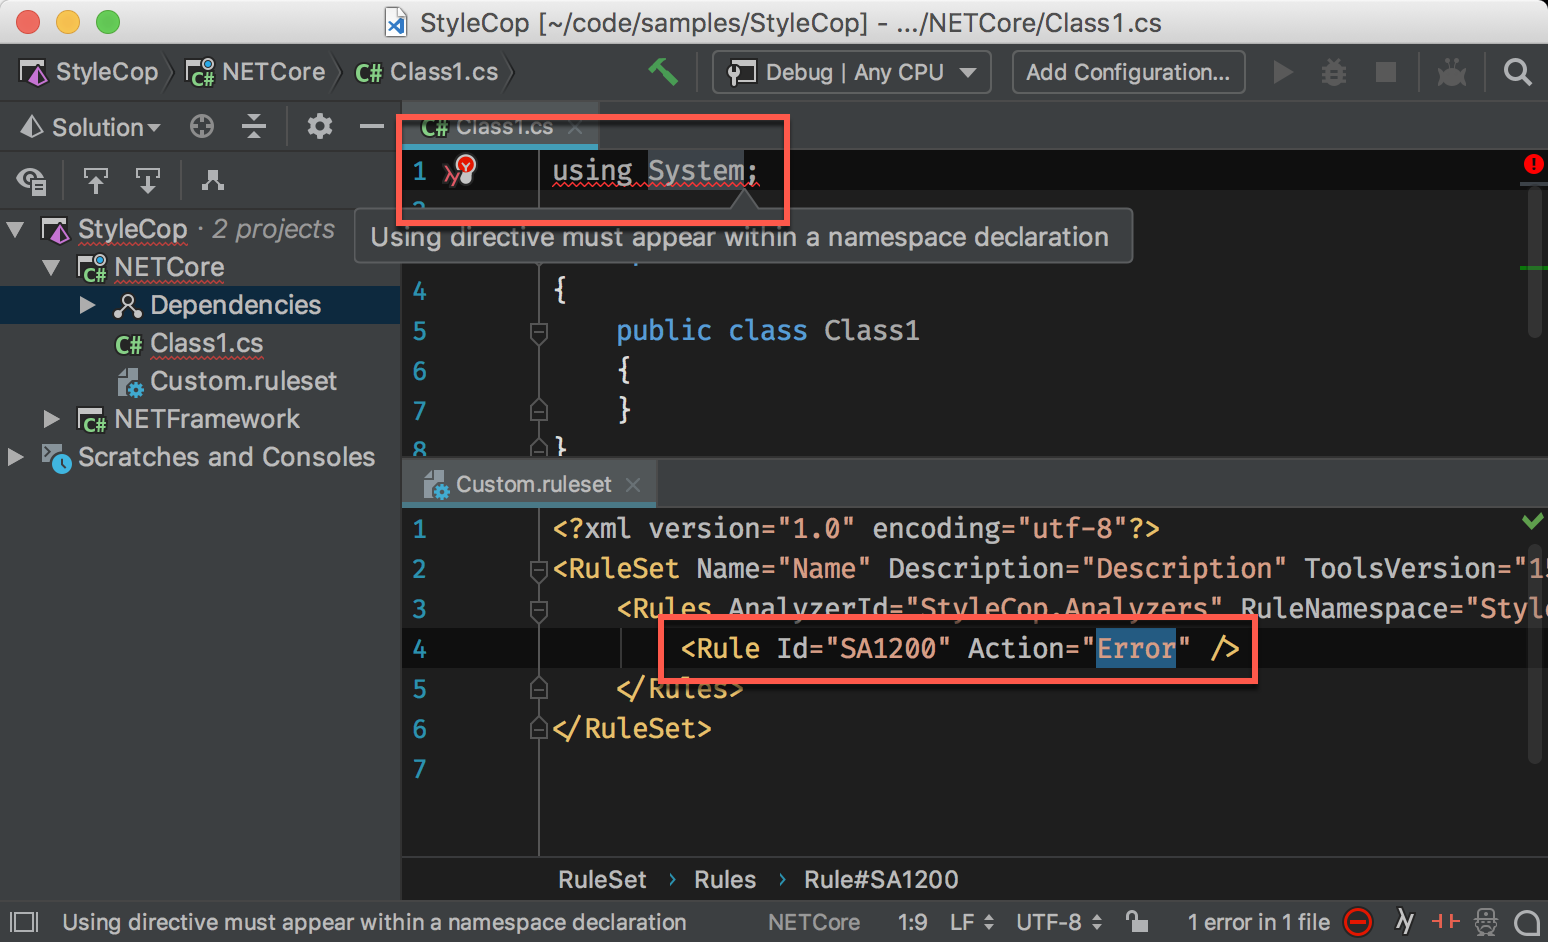Viewport: 1548px width, 942px height.
Task: Expand the Dependencies node
Action: coord(88,305)
